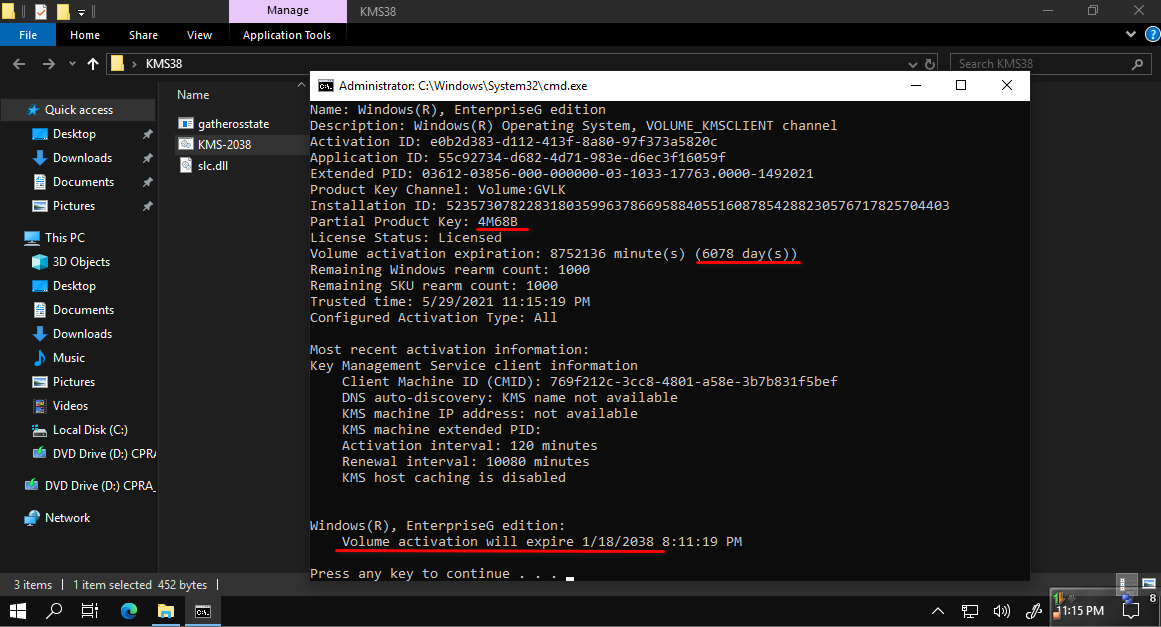Switch to large icons view layout
The height and width of the screenshot is (627, 1161).
[x=1148, y=584]
